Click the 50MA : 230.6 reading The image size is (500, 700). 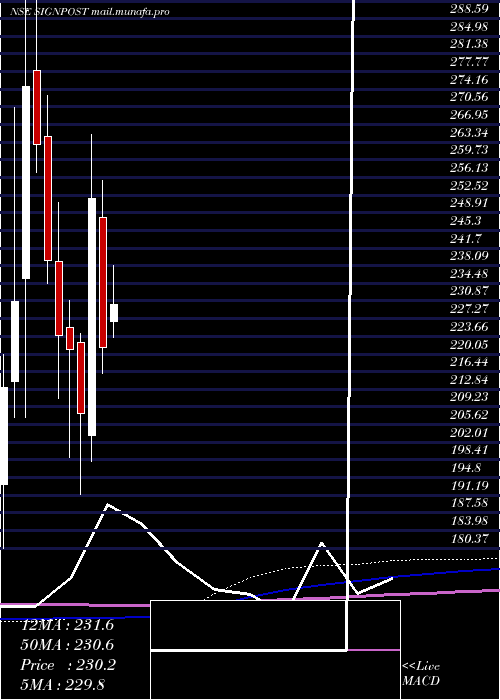tap(67, 645)
